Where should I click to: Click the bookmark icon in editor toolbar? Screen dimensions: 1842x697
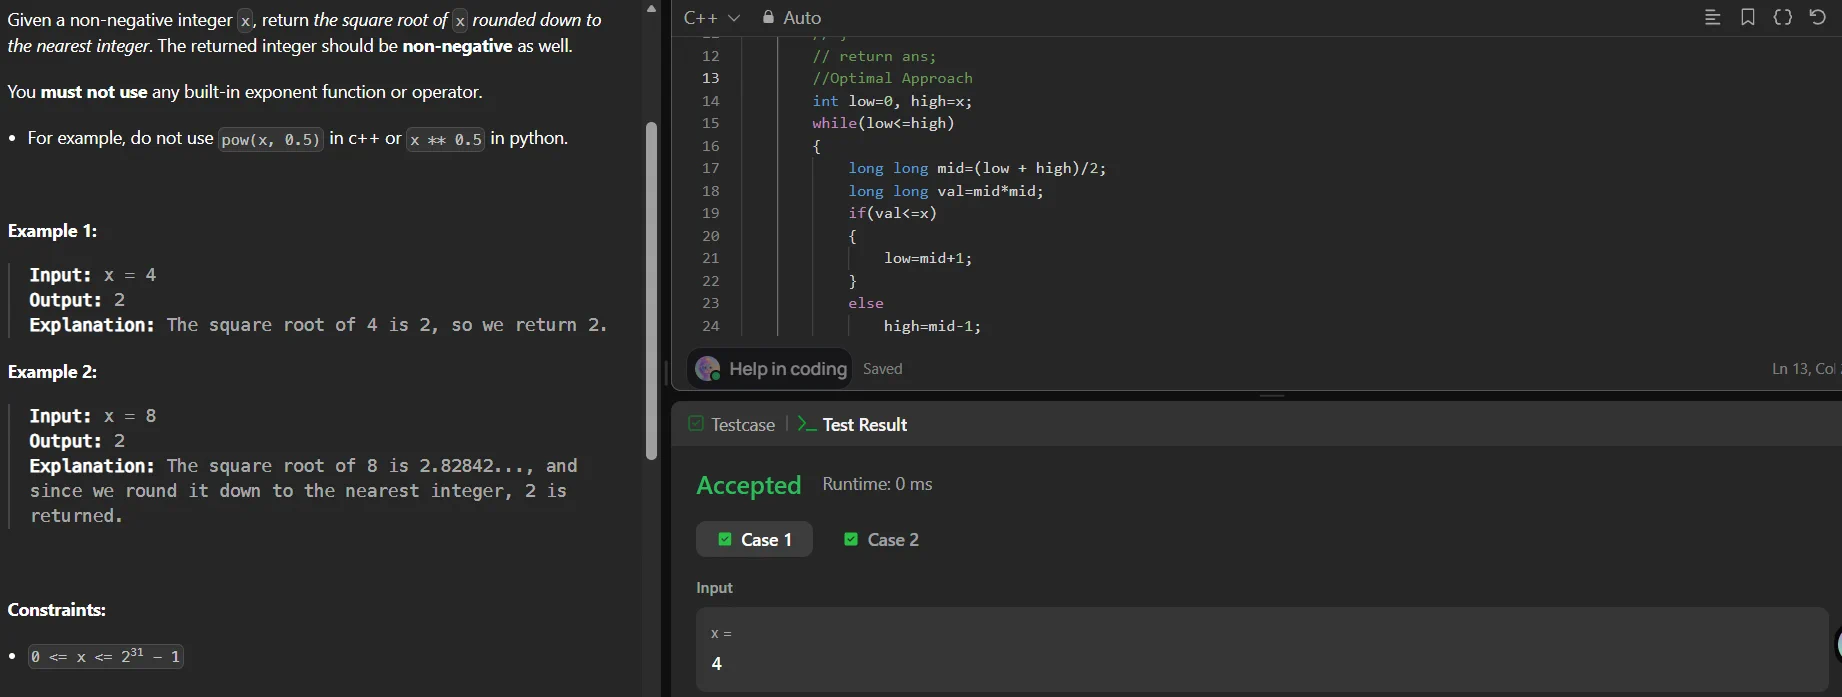tap(1747, 18)
